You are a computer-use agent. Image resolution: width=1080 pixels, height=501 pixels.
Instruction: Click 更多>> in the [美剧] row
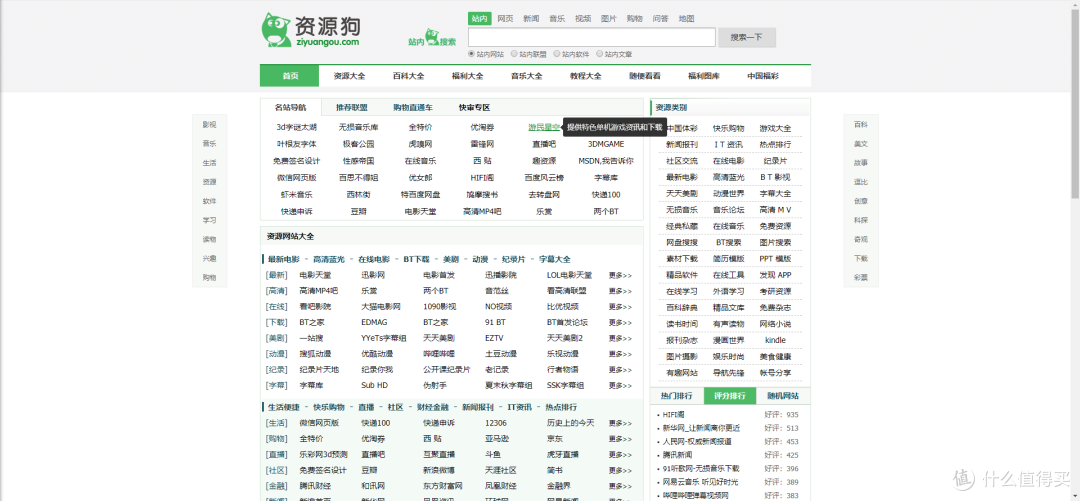pos(620,338)
